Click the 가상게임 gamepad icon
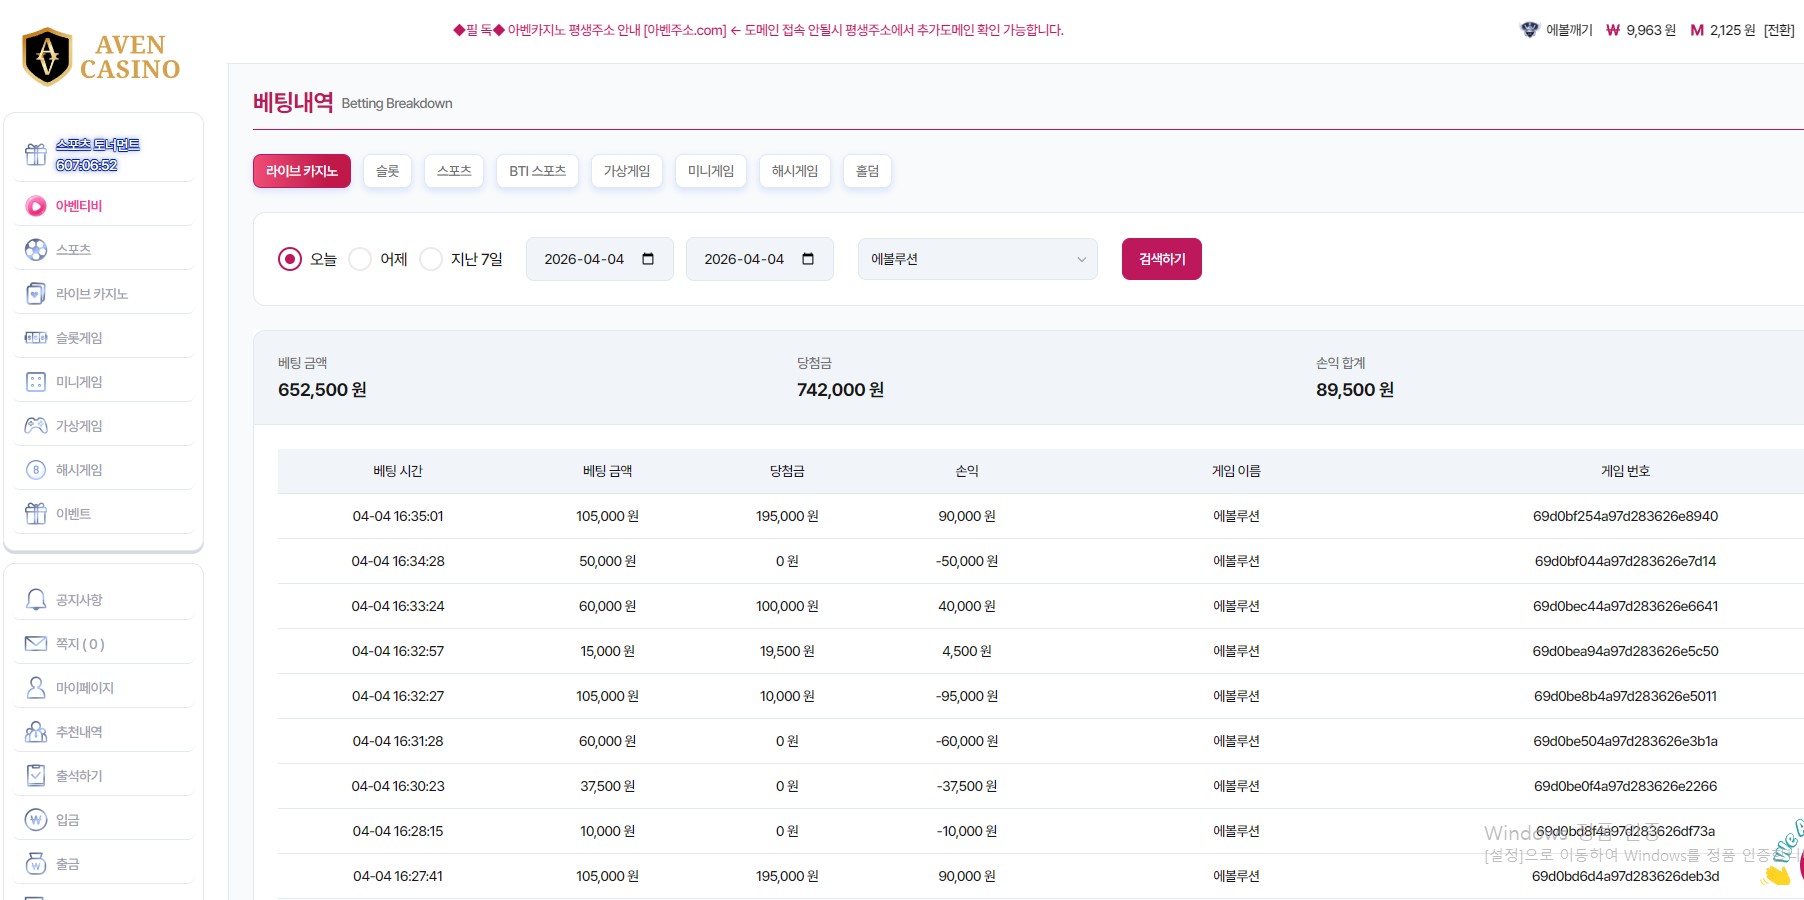Screen dimensions: 1804x900 click(36, 426)
